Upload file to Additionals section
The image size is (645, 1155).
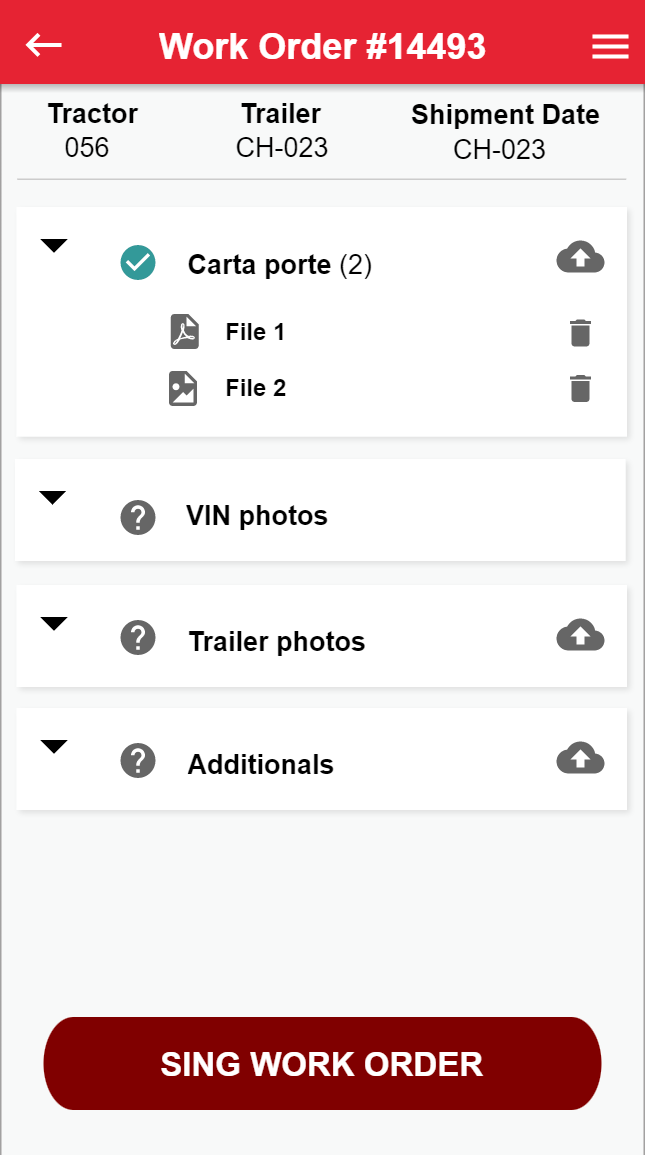point(580,758)
